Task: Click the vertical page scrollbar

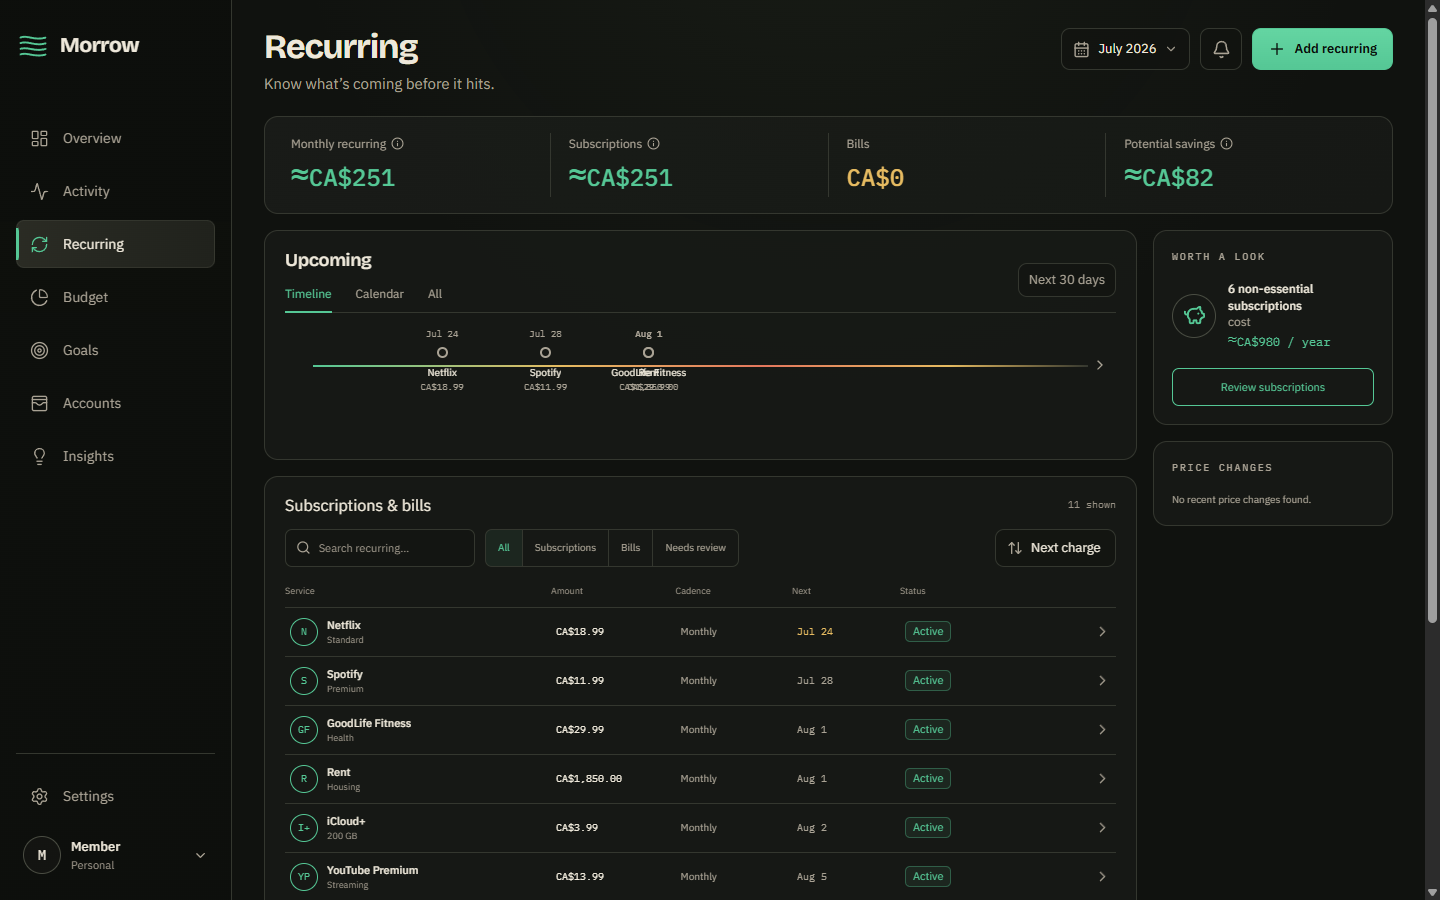Action: pyautogui.click(x=1432, y=320)
